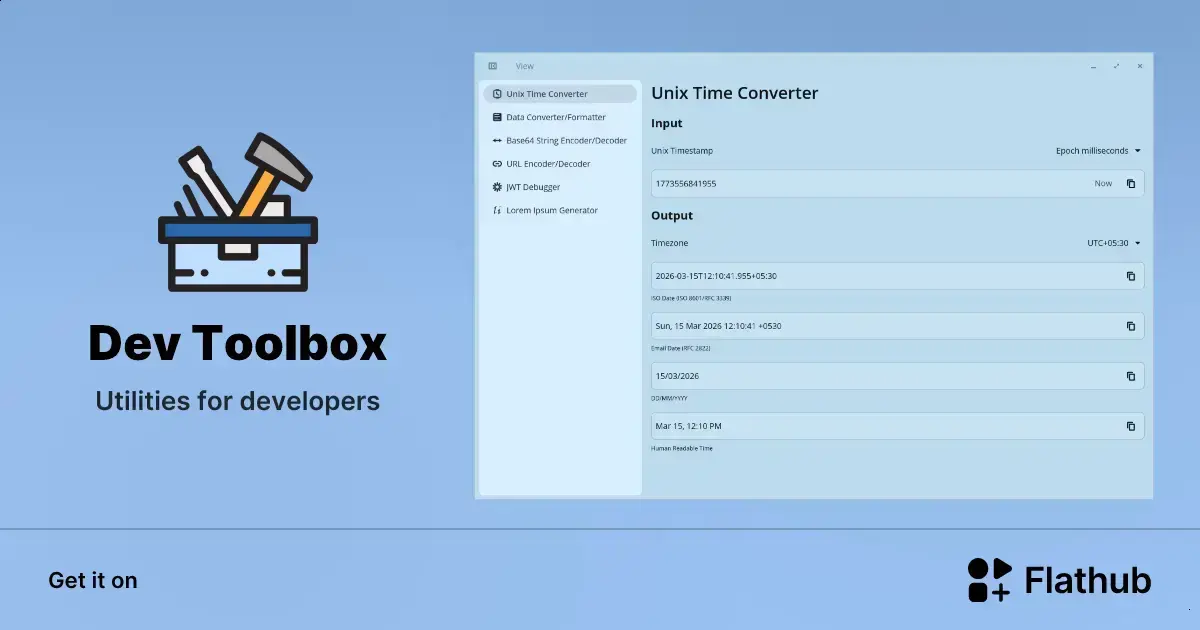This screenshot has height=630, width=1200.
Task: Click the Unix Timestamp label
Action: (x=682, y=151)
